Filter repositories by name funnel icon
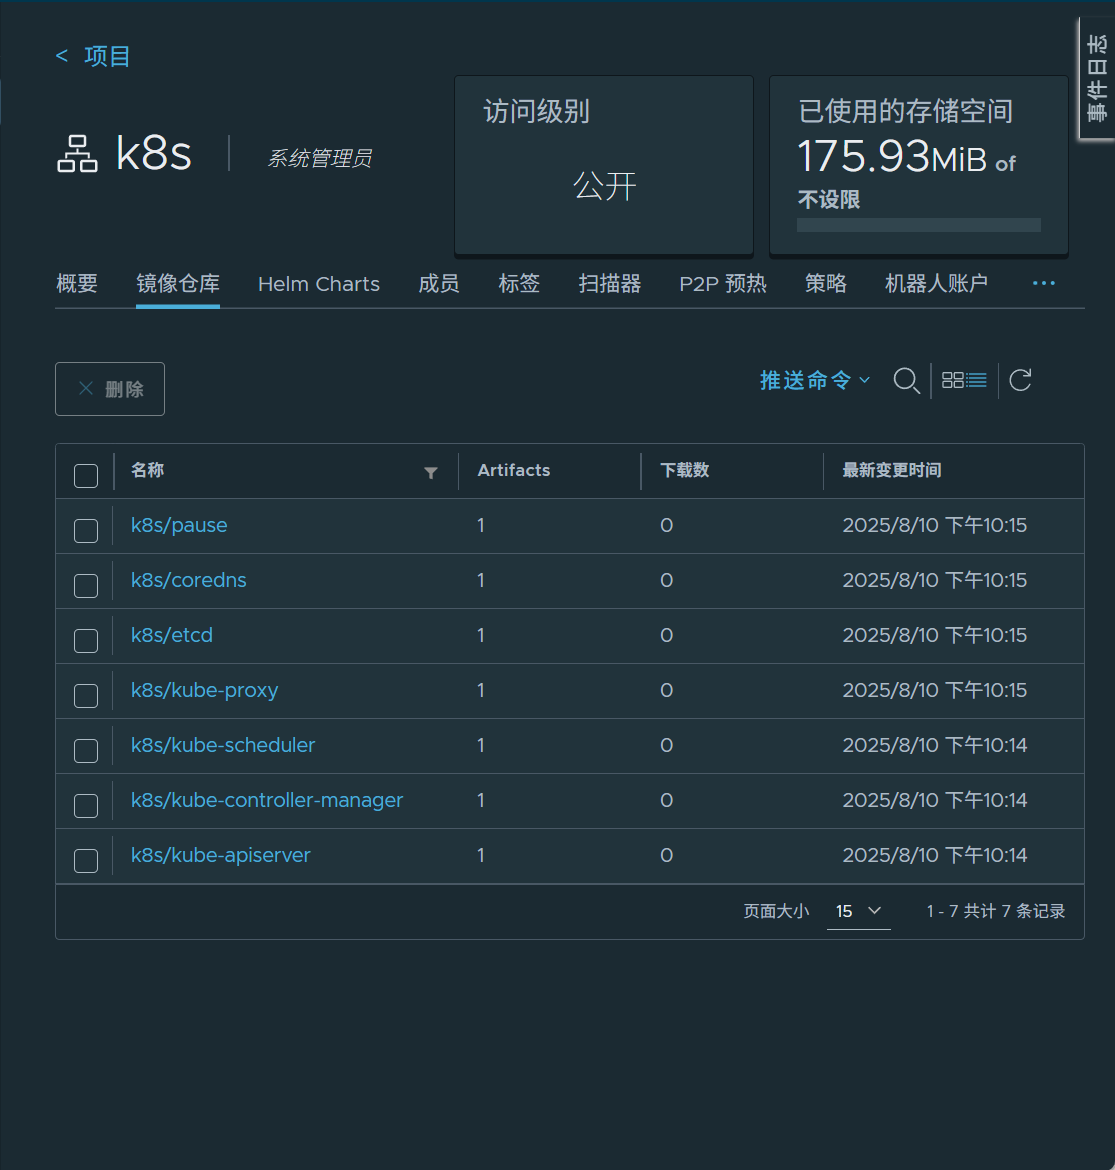 tap(431, 473)
